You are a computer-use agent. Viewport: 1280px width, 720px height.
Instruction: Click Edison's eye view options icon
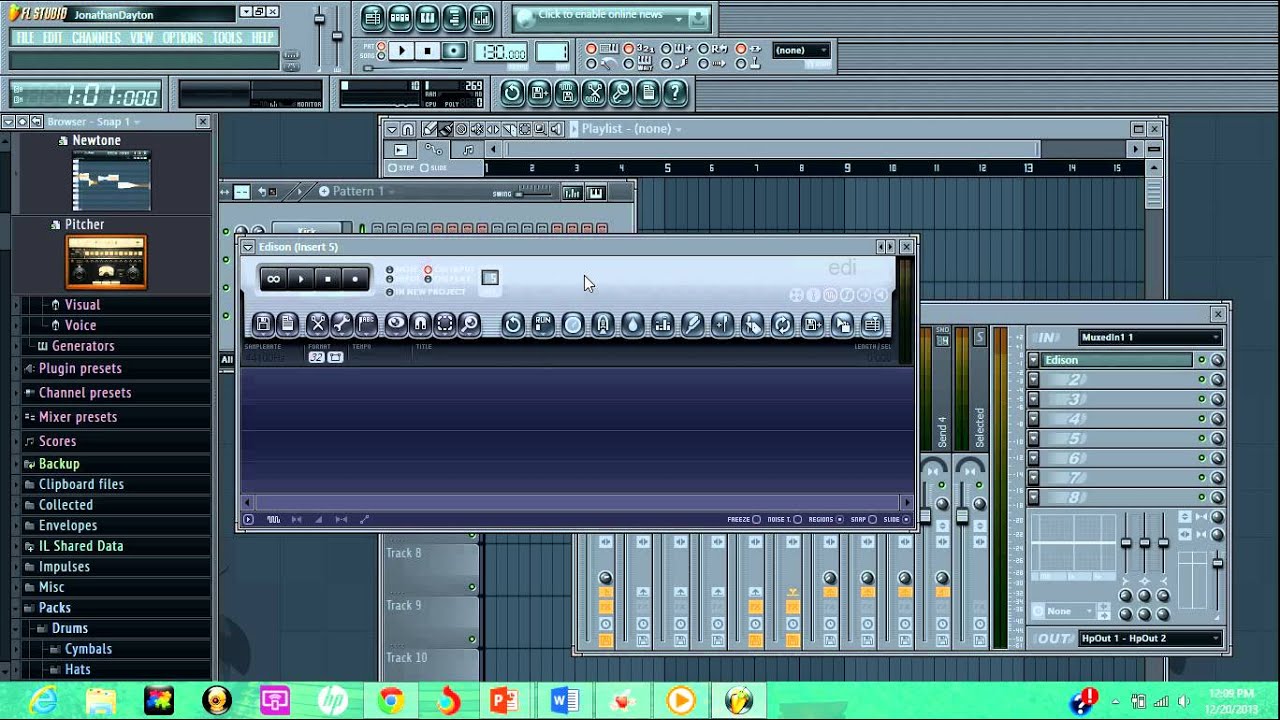[396, 323]
